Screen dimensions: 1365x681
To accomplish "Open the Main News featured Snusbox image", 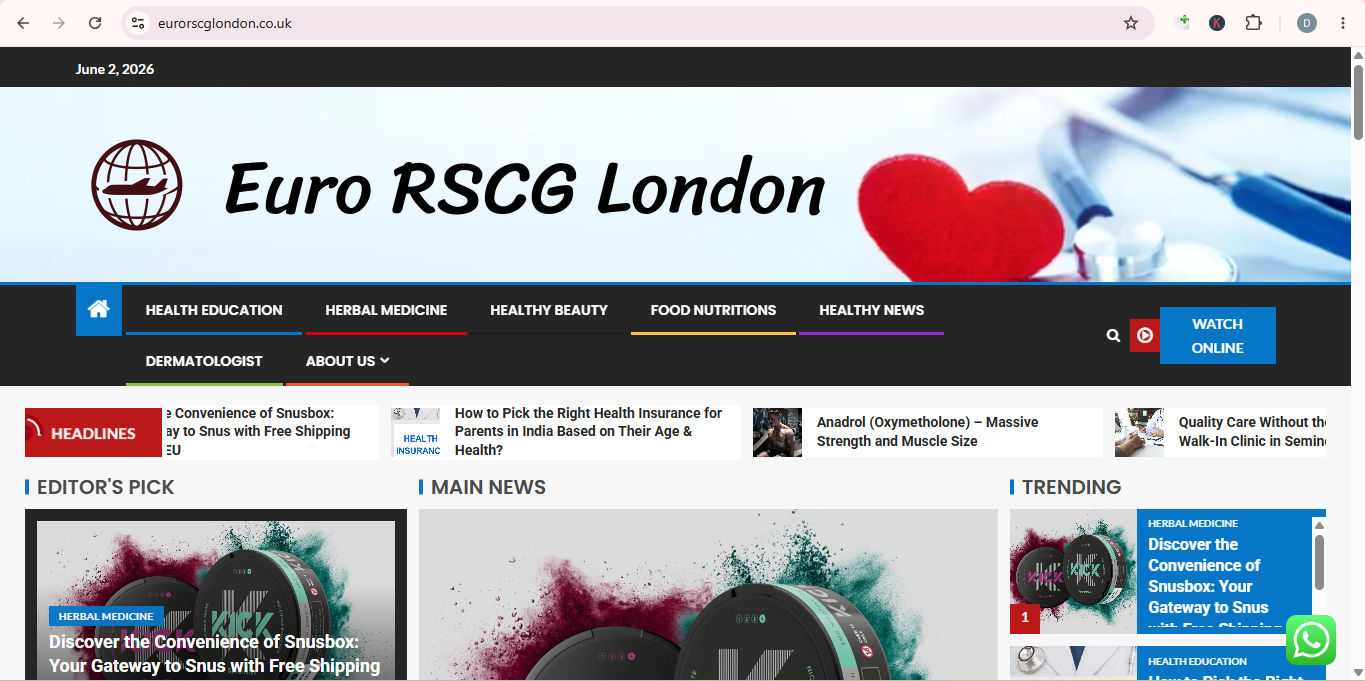I will [708, 595].
